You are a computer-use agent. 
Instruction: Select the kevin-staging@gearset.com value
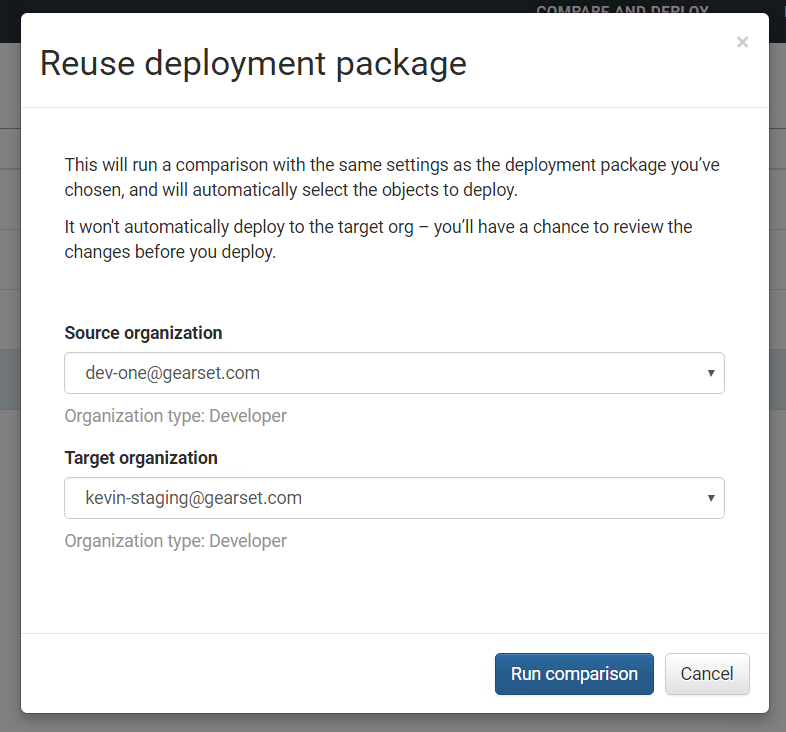(194, 498)
